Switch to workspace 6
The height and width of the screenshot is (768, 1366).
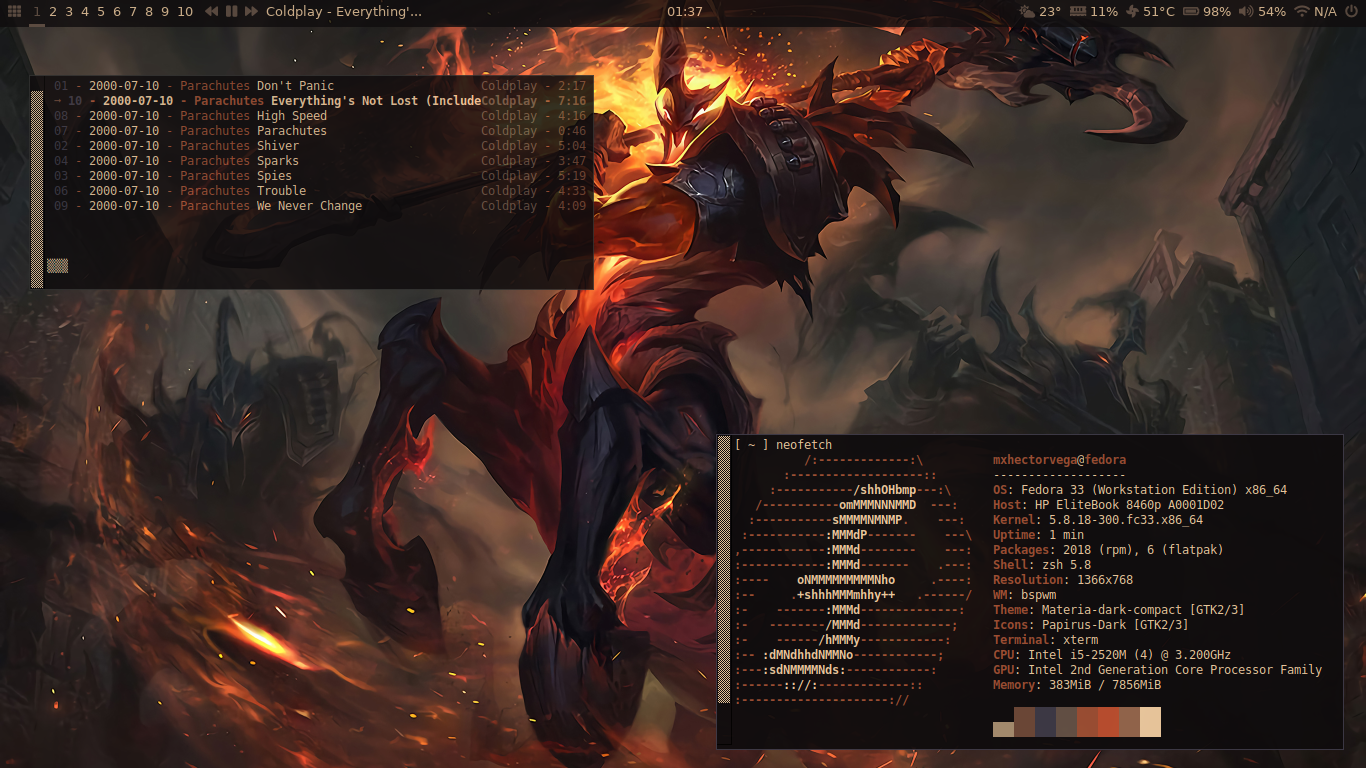[117, 12]
